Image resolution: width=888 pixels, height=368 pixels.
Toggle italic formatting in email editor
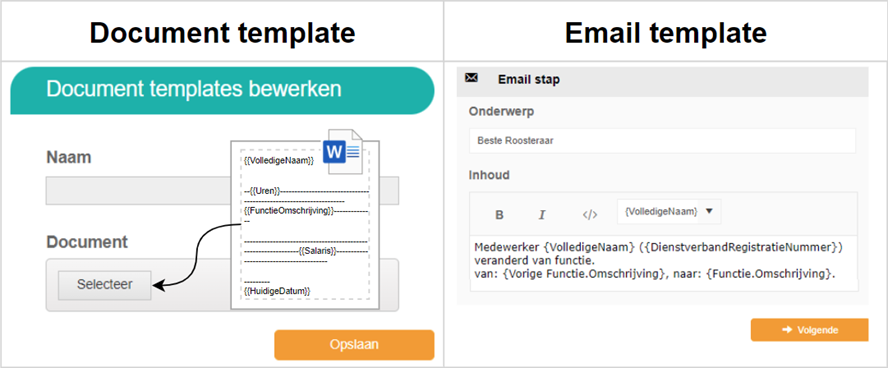[542, 215]
